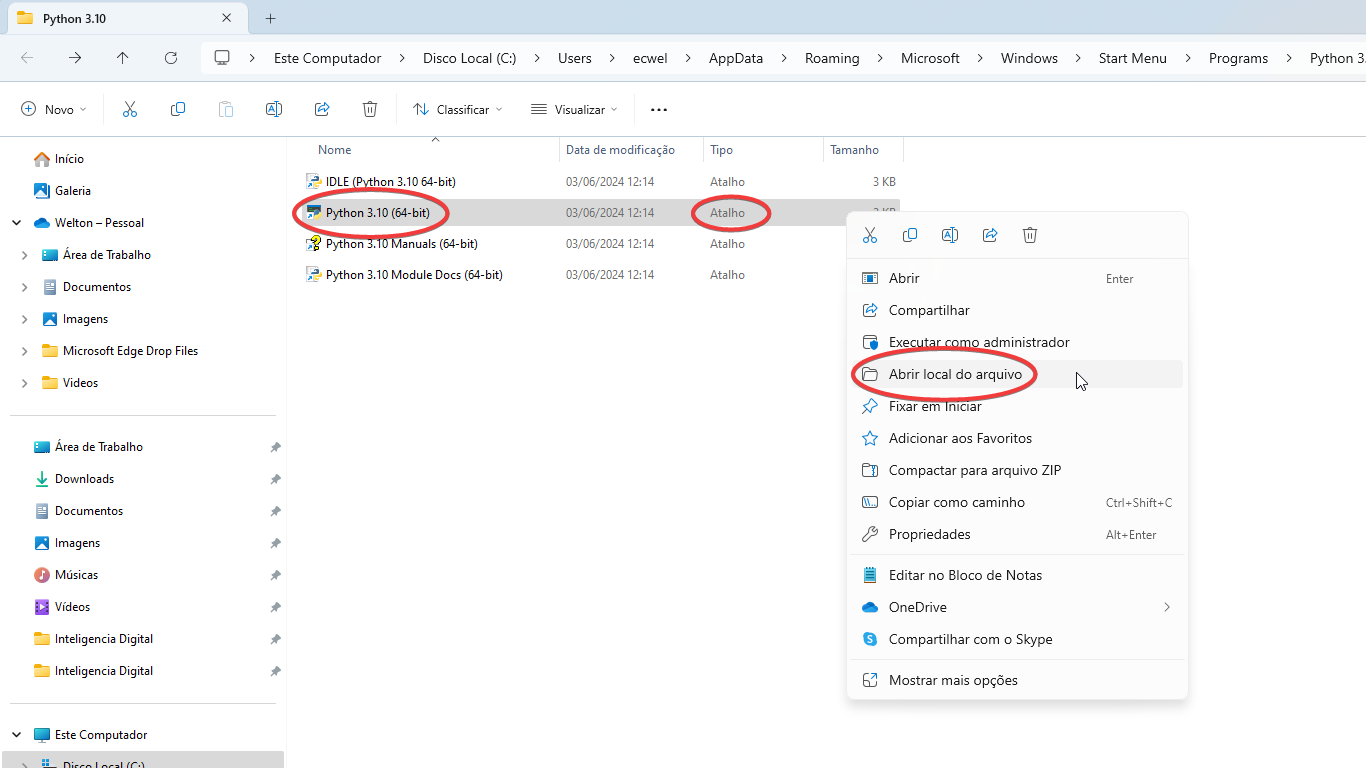1366x768 pixels.
Task: Choose Executar como administrador
Action: [x=1017, y=343]
